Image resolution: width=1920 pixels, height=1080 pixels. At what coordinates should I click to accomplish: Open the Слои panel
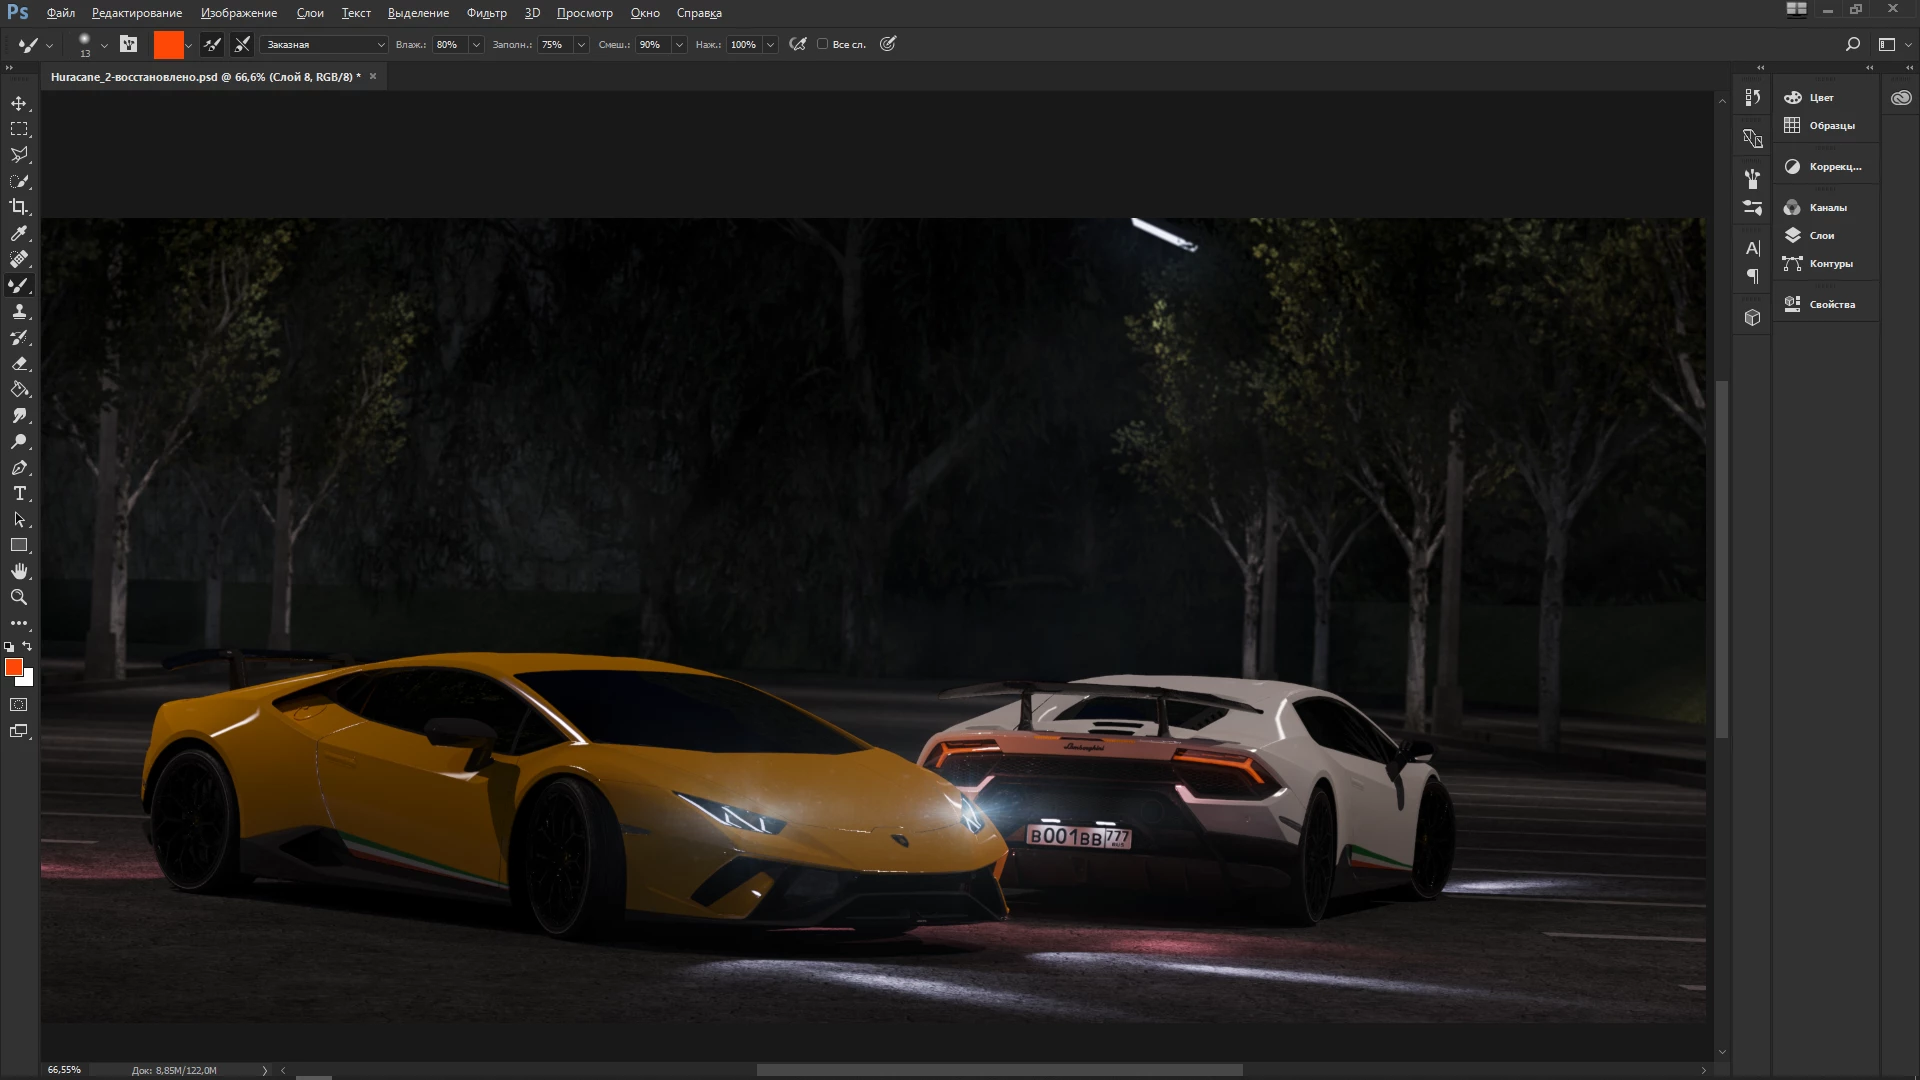1821,235
